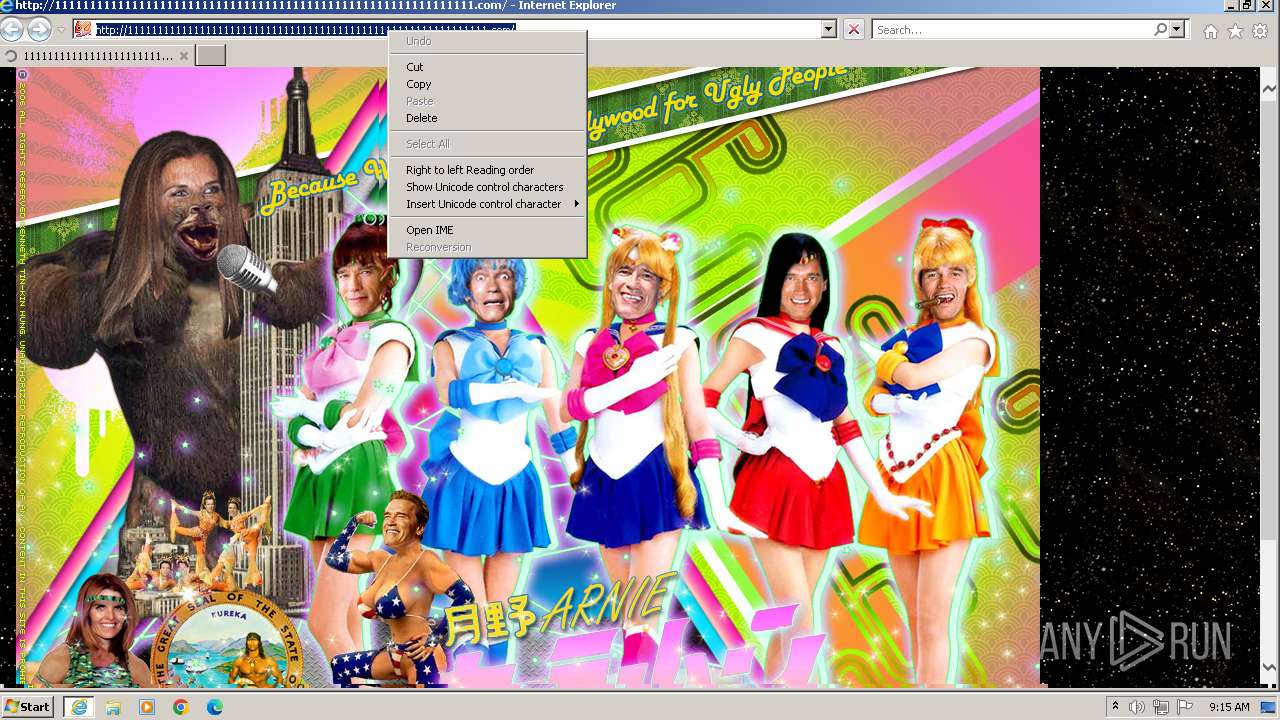Click the 9:15 AM system clock
Viewport: 1280px width, 720px height.
point(1229,707)
